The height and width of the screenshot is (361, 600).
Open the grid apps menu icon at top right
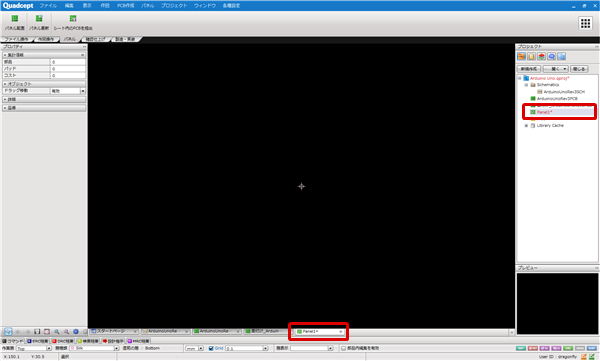(x=585, y=23)
